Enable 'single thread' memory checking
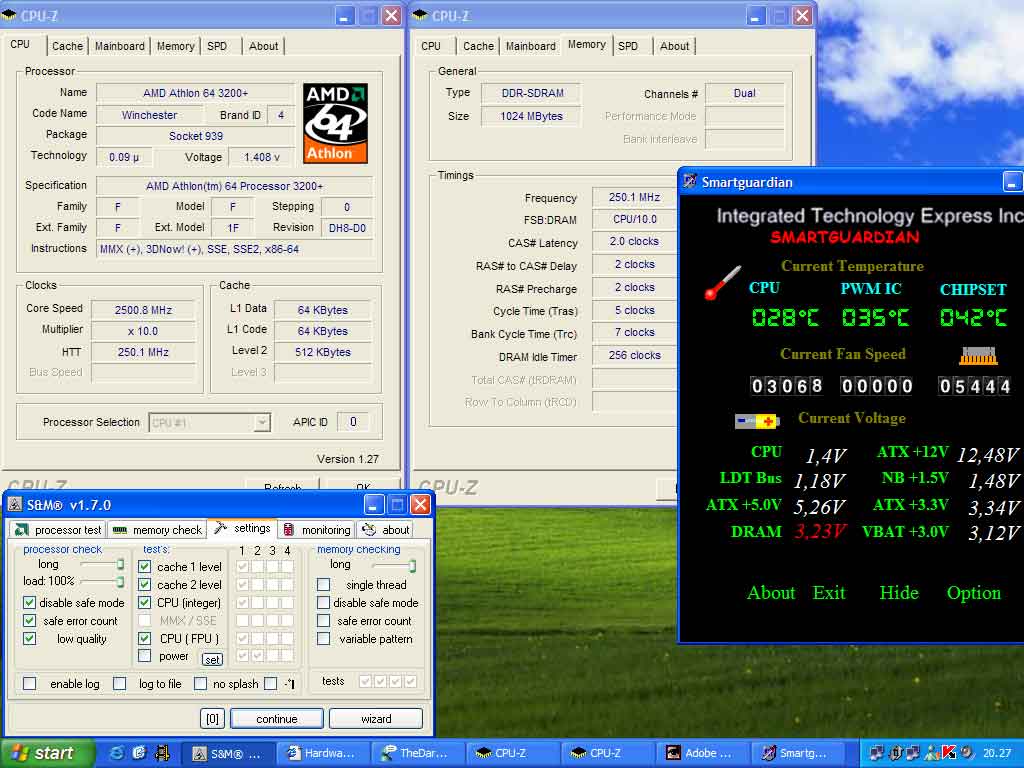Viewport: 1024px width, 768px height. coord(323,584)
